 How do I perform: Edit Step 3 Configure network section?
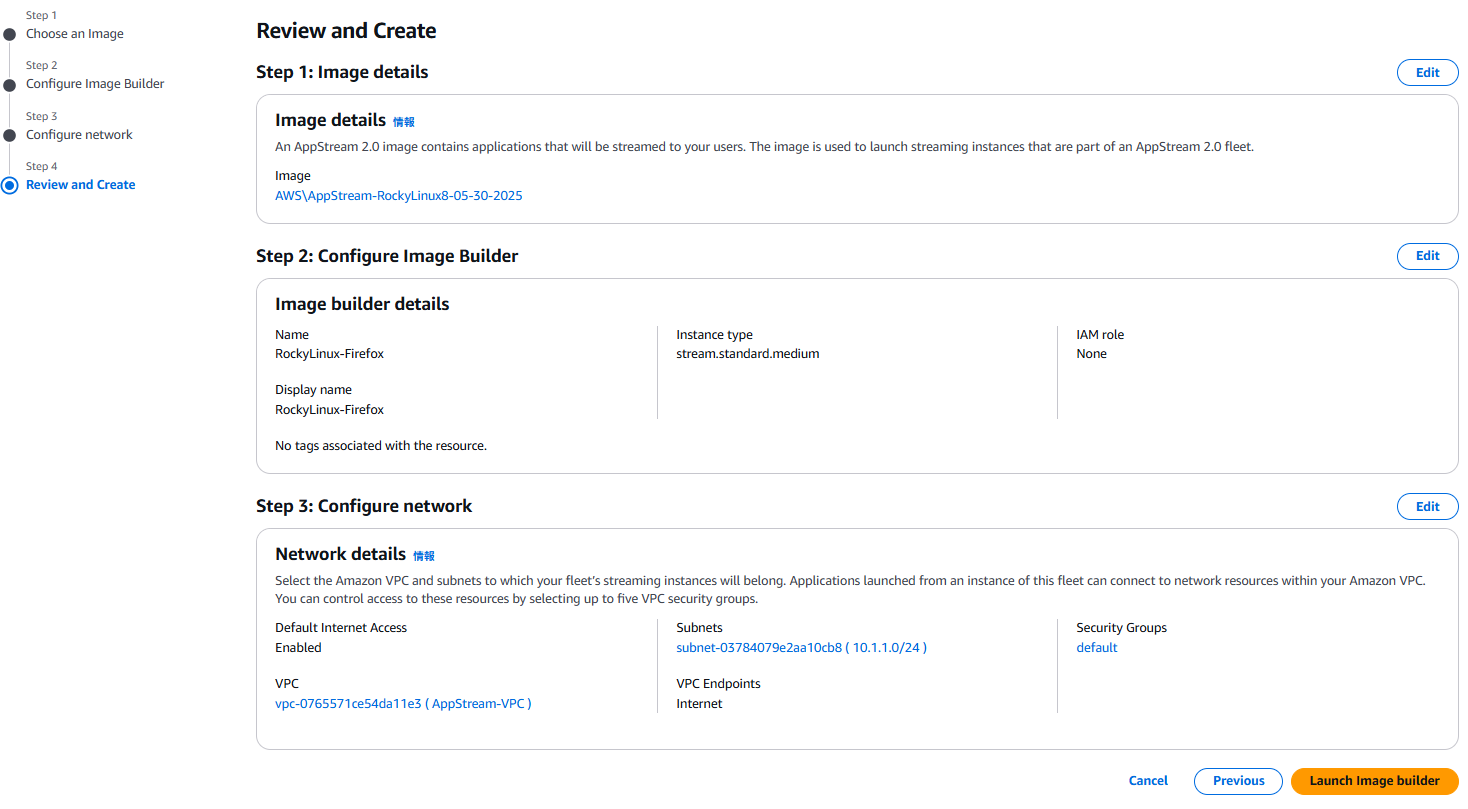click(x=1427, y=506)
